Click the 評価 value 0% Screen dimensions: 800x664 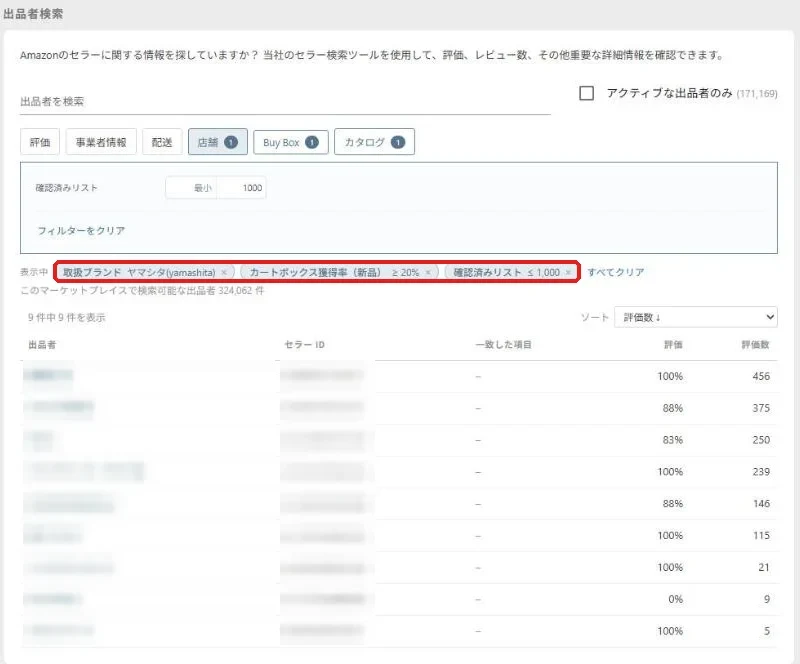(675, 599)
